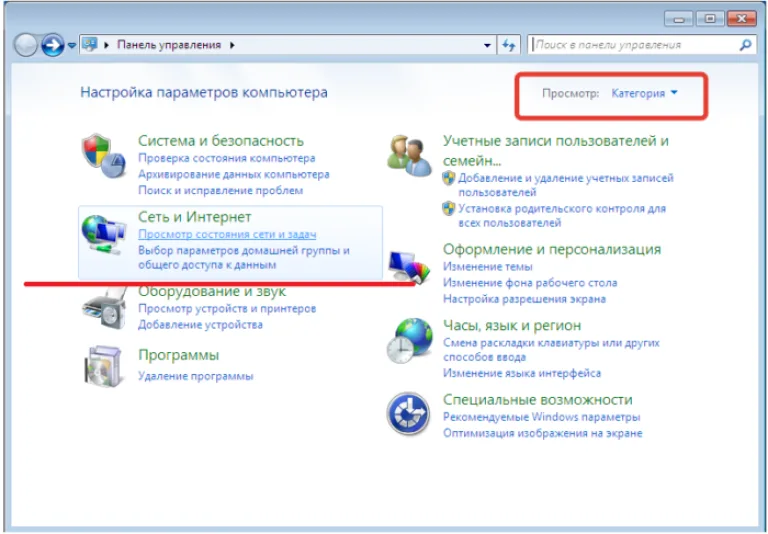
Task: Click the Оформление и персонализация monitor icon
Action: (x=409, y=267)
